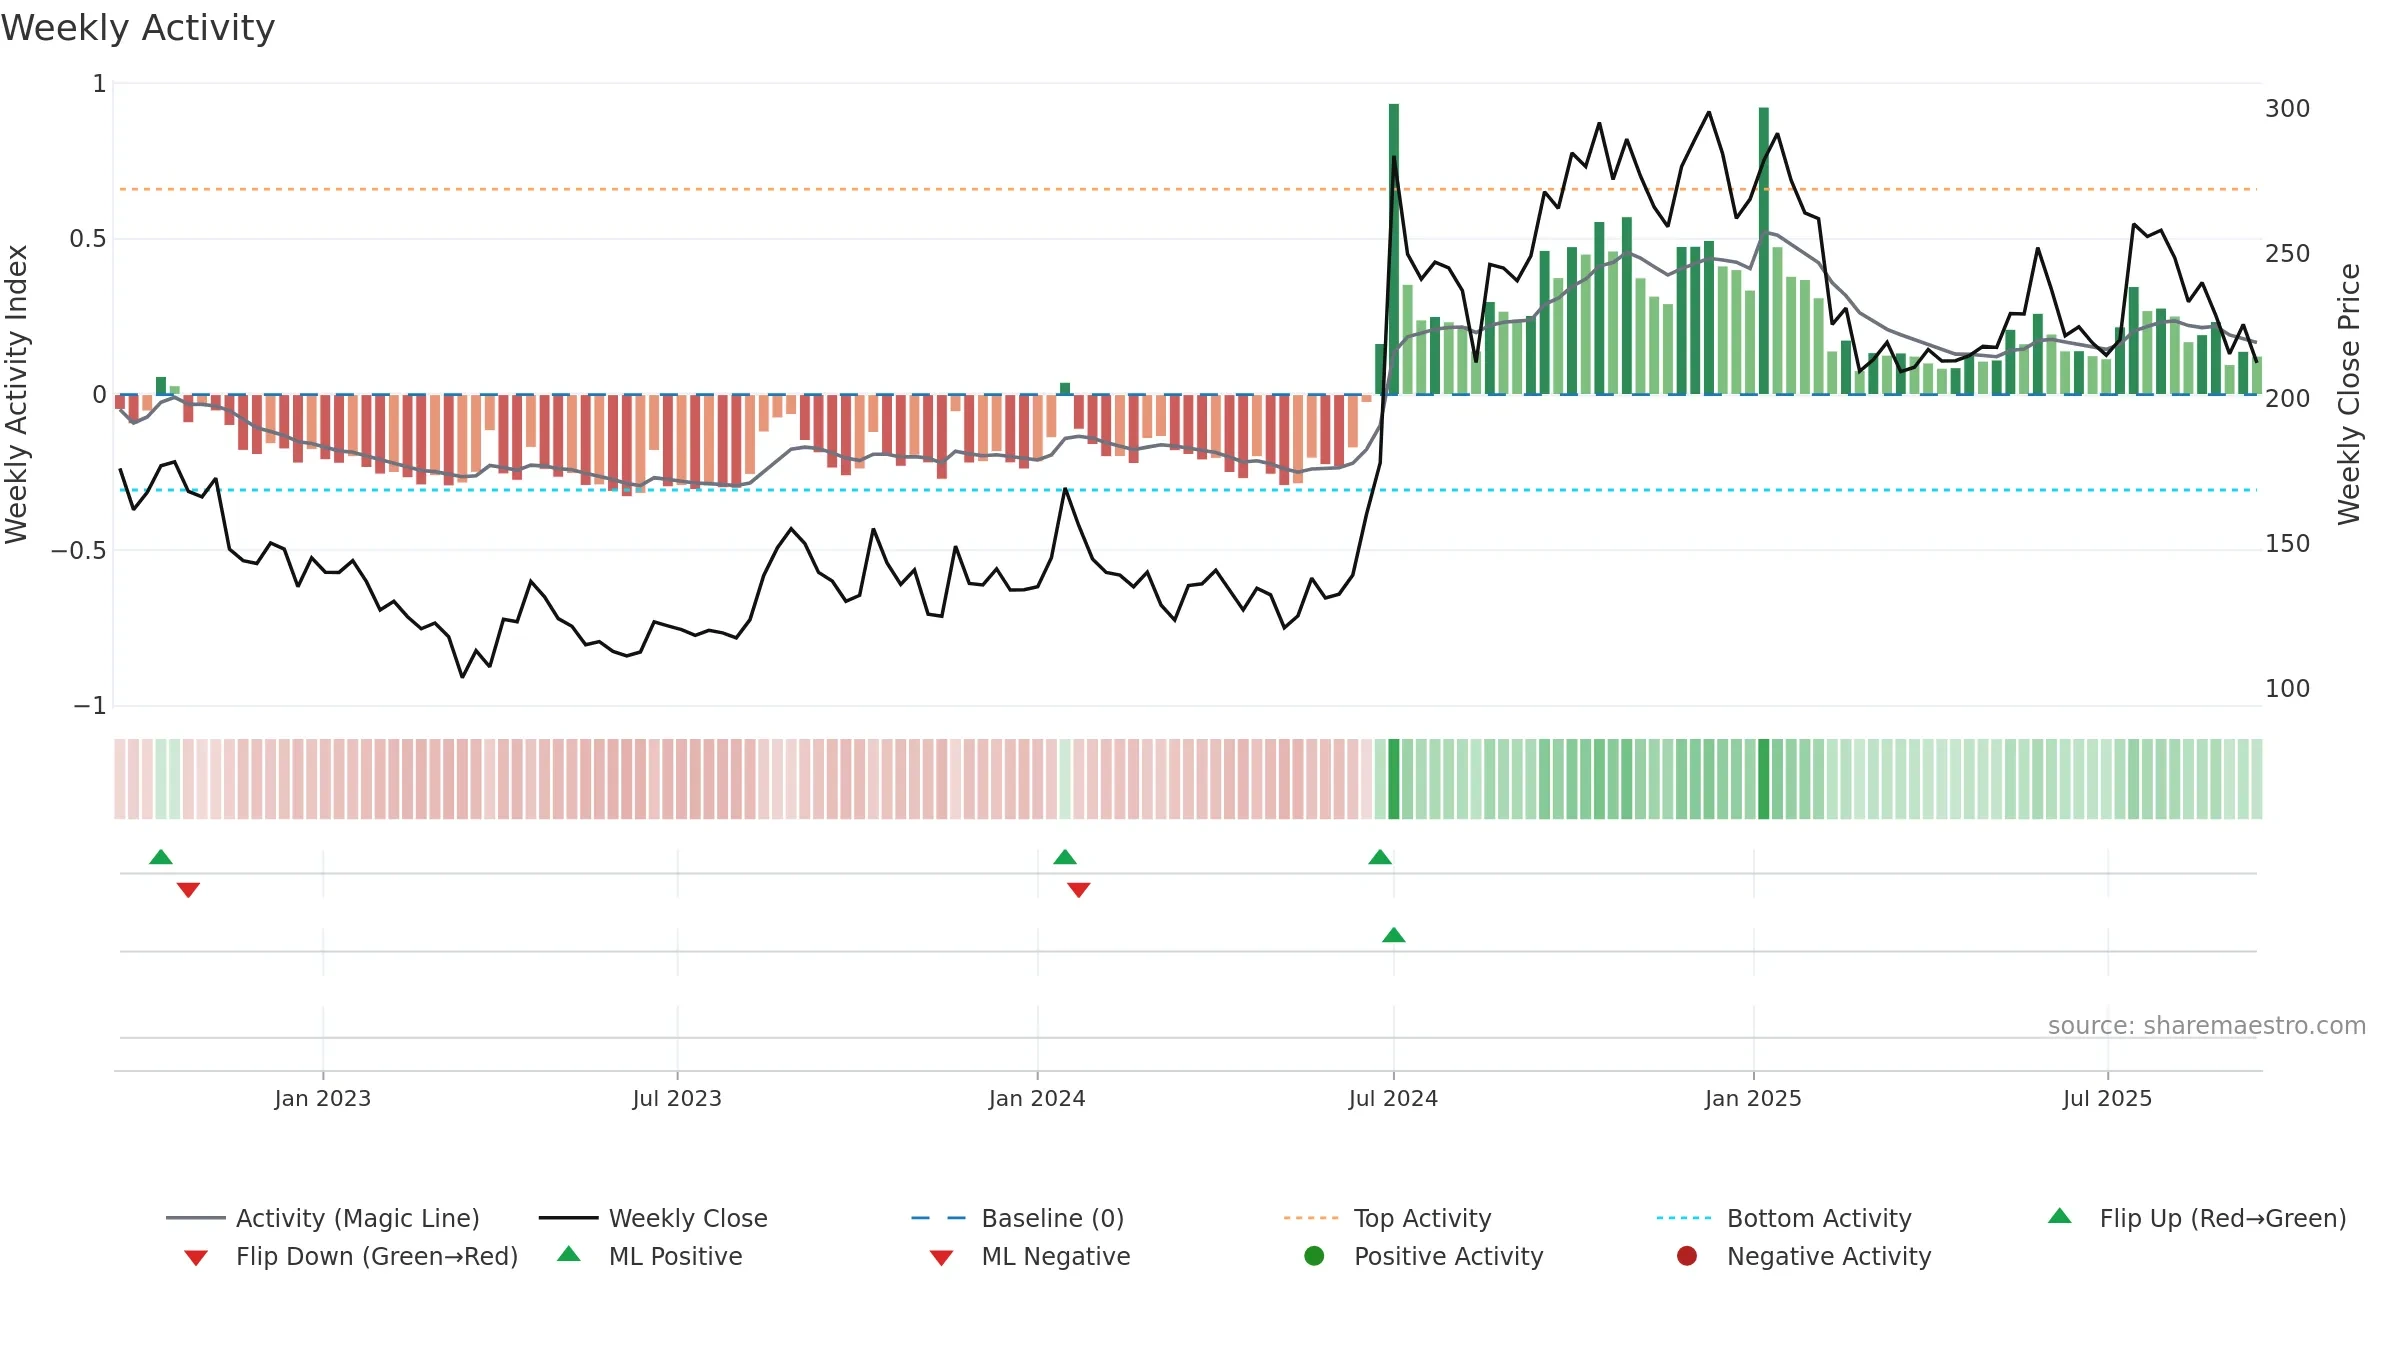Screen dimensions: 2400x1350
Task: Click the ML Positive triangle at Jul 2024
Action: 1394,935
